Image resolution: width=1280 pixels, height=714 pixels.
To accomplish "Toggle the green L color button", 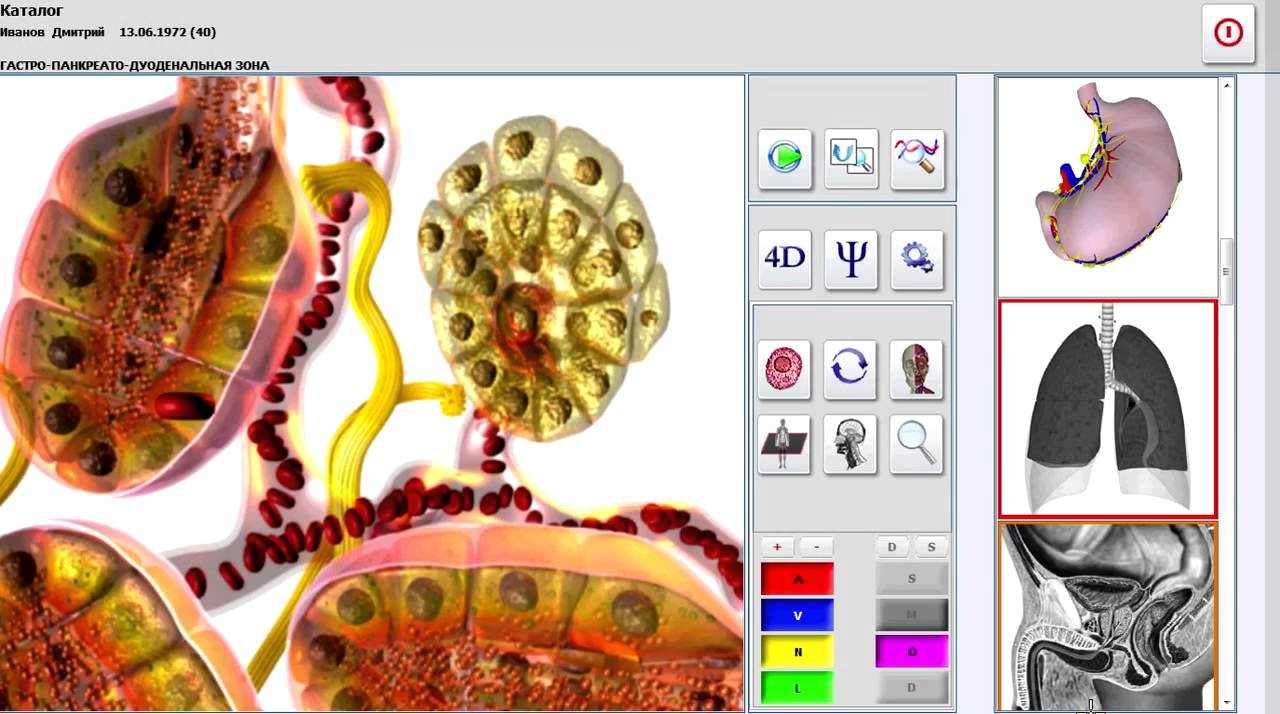I will click(797, 688).
